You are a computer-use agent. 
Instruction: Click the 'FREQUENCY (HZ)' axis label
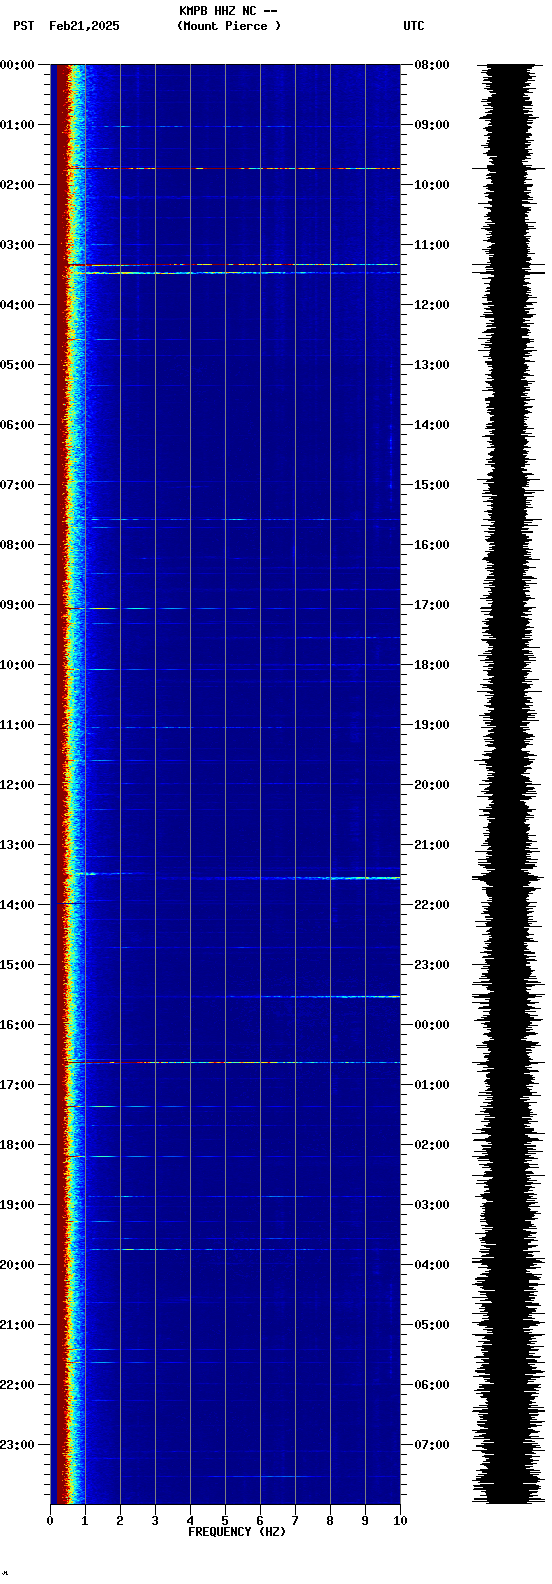click(237, 1532)
